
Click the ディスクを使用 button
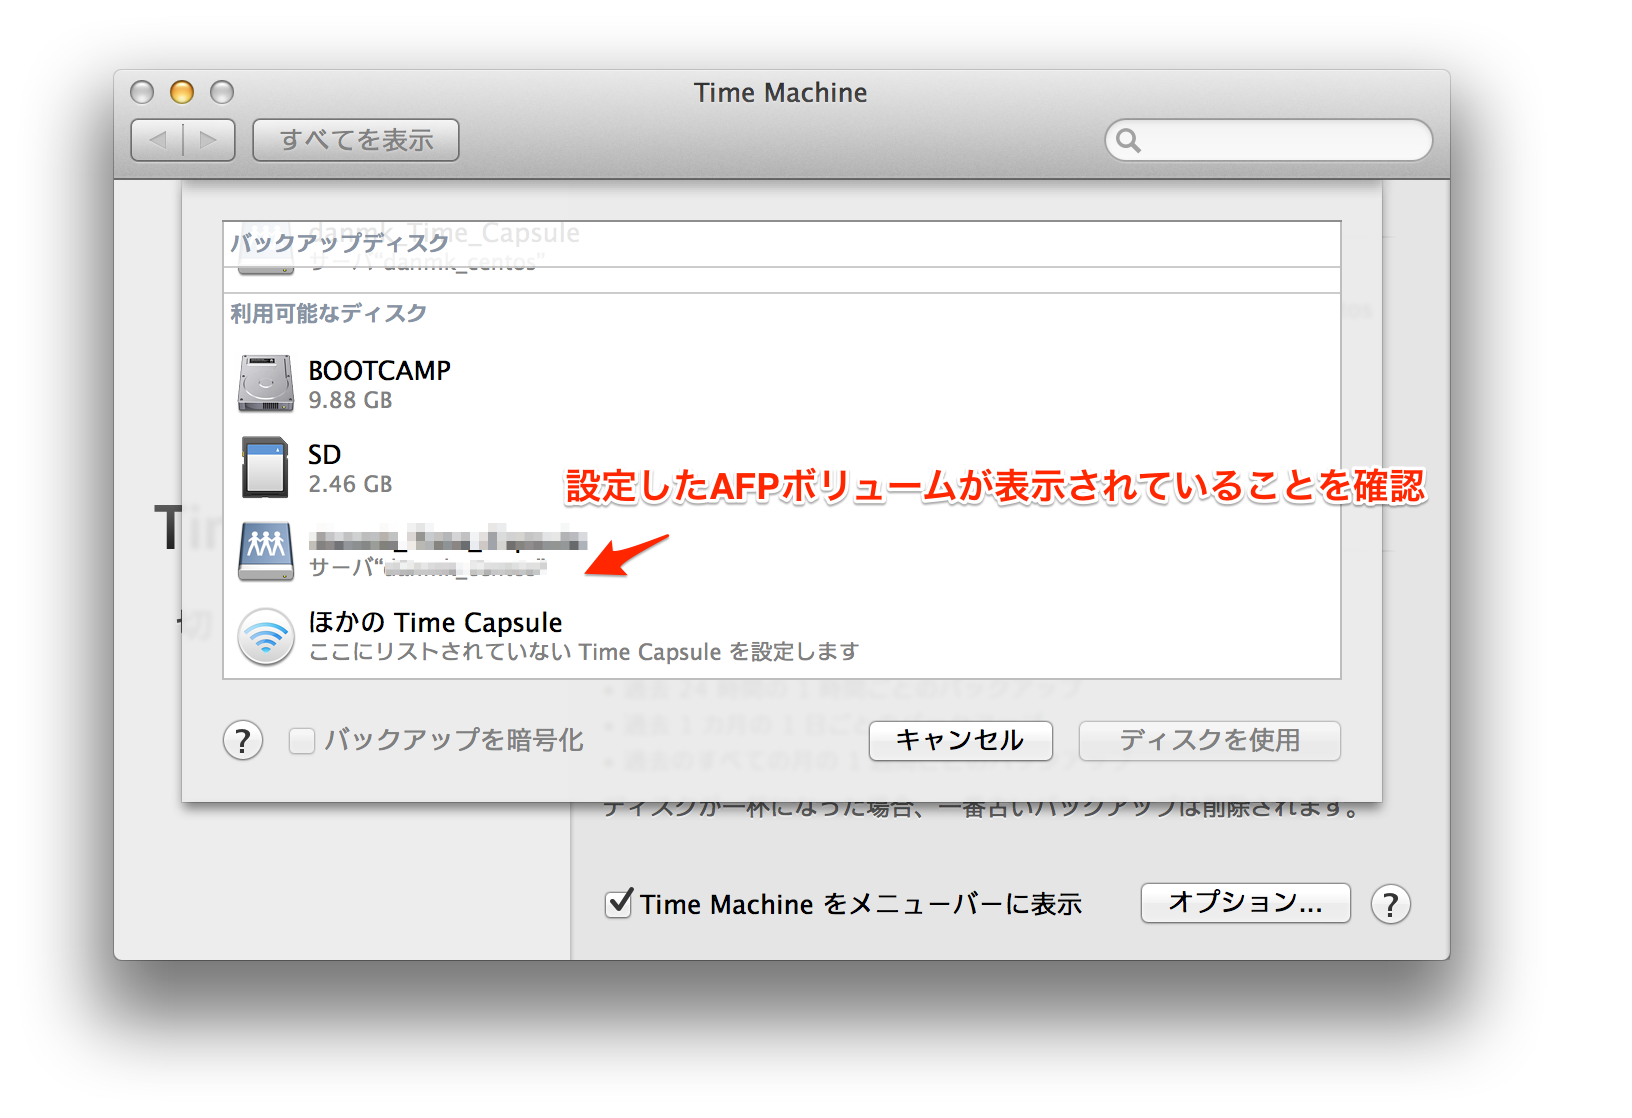coord(1209,741)
